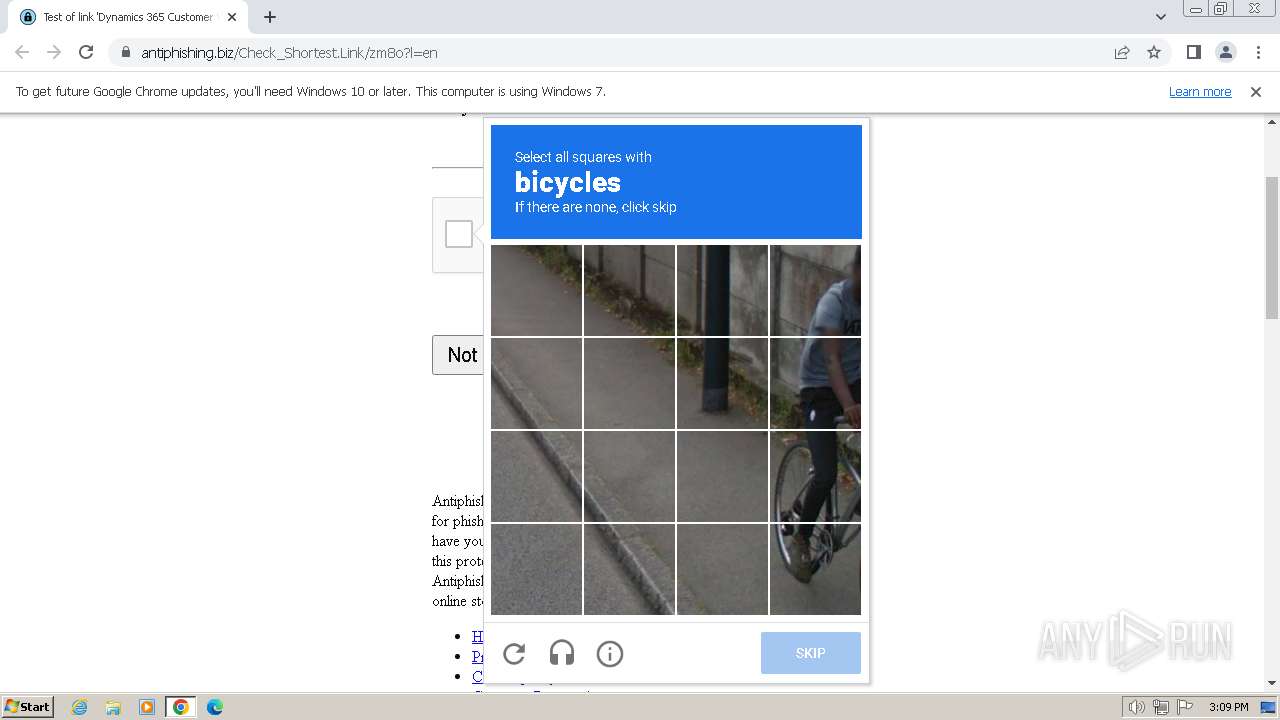Open Action Center flag icon
1280x720 pixels.
(x=1185, y=707)
